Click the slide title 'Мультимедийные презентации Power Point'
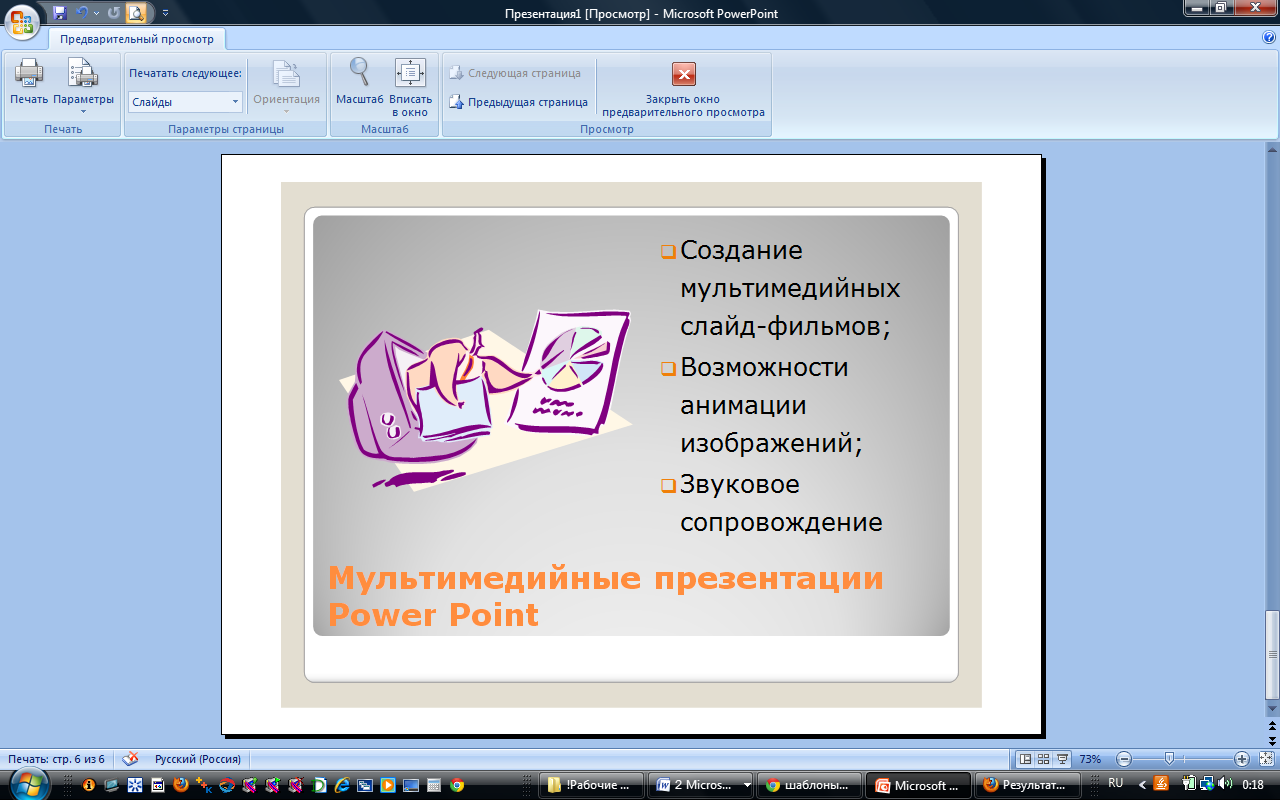The height and width of the screenshot is (800, 1280). [x=606, y=596]
